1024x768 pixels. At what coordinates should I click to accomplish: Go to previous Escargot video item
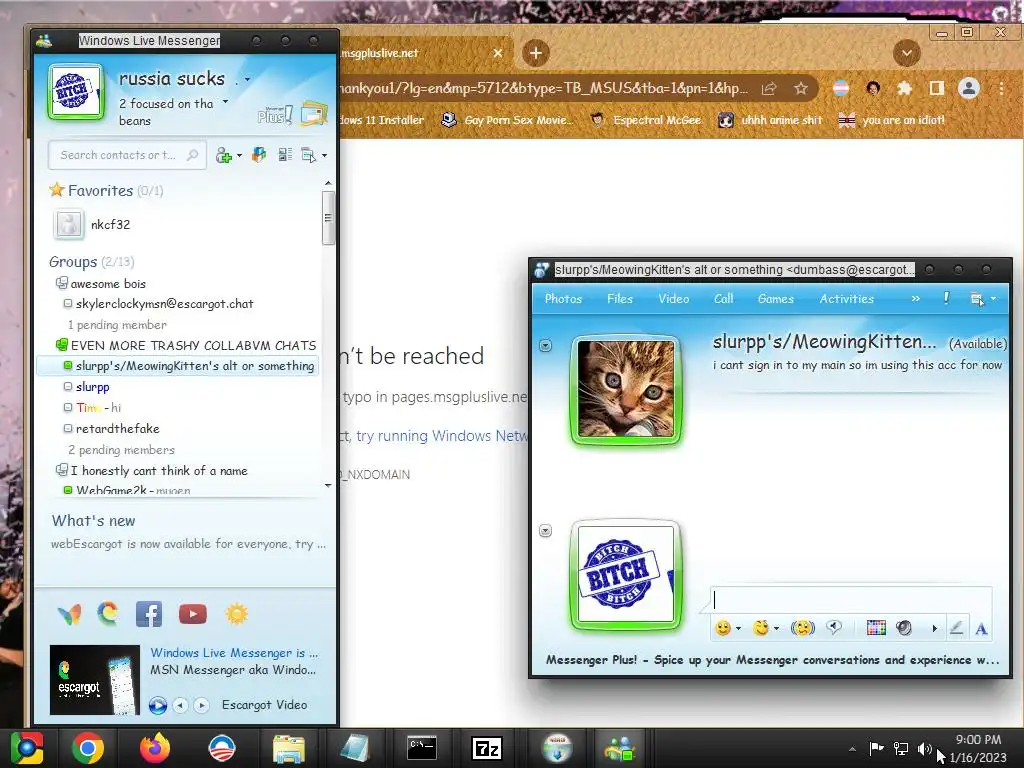181,705
